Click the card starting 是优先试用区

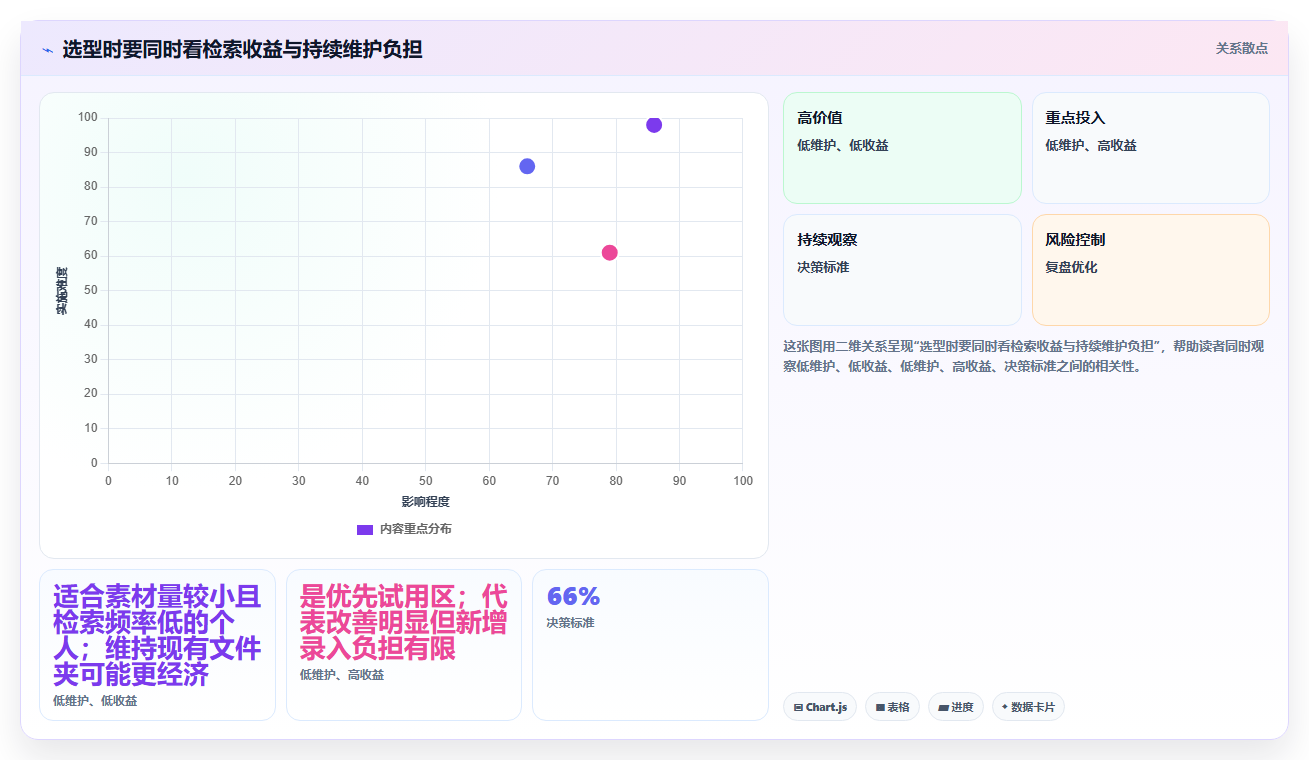[404, 645]
